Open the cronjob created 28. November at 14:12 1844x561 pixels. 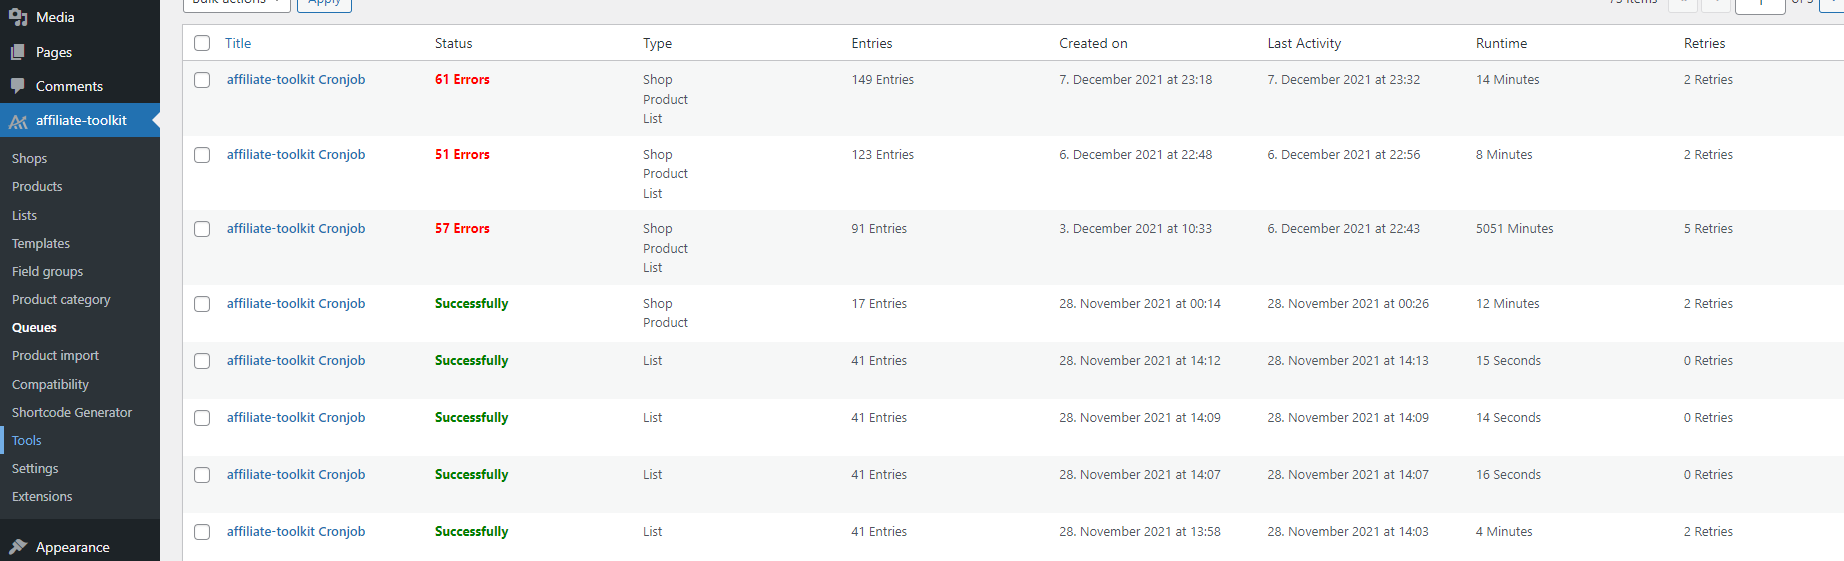coord(296,360)
